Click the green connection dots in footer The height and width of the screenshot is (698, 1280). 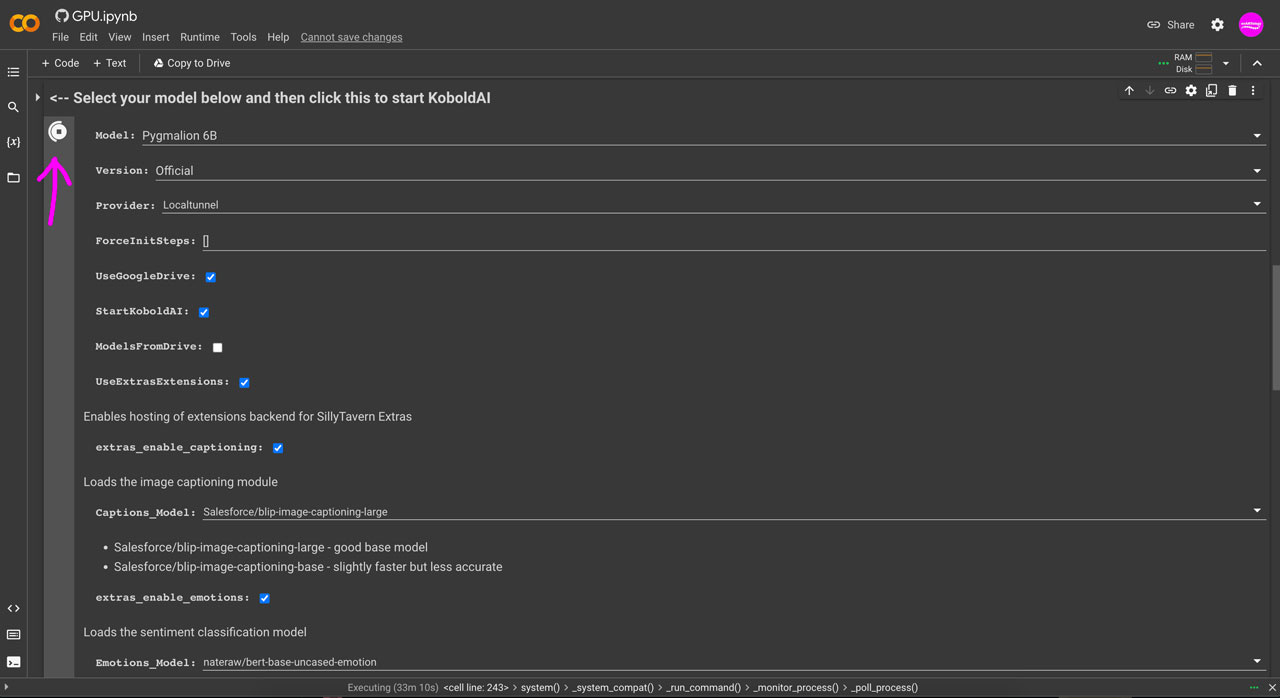pyautogui.click(x=1255, y=687)
